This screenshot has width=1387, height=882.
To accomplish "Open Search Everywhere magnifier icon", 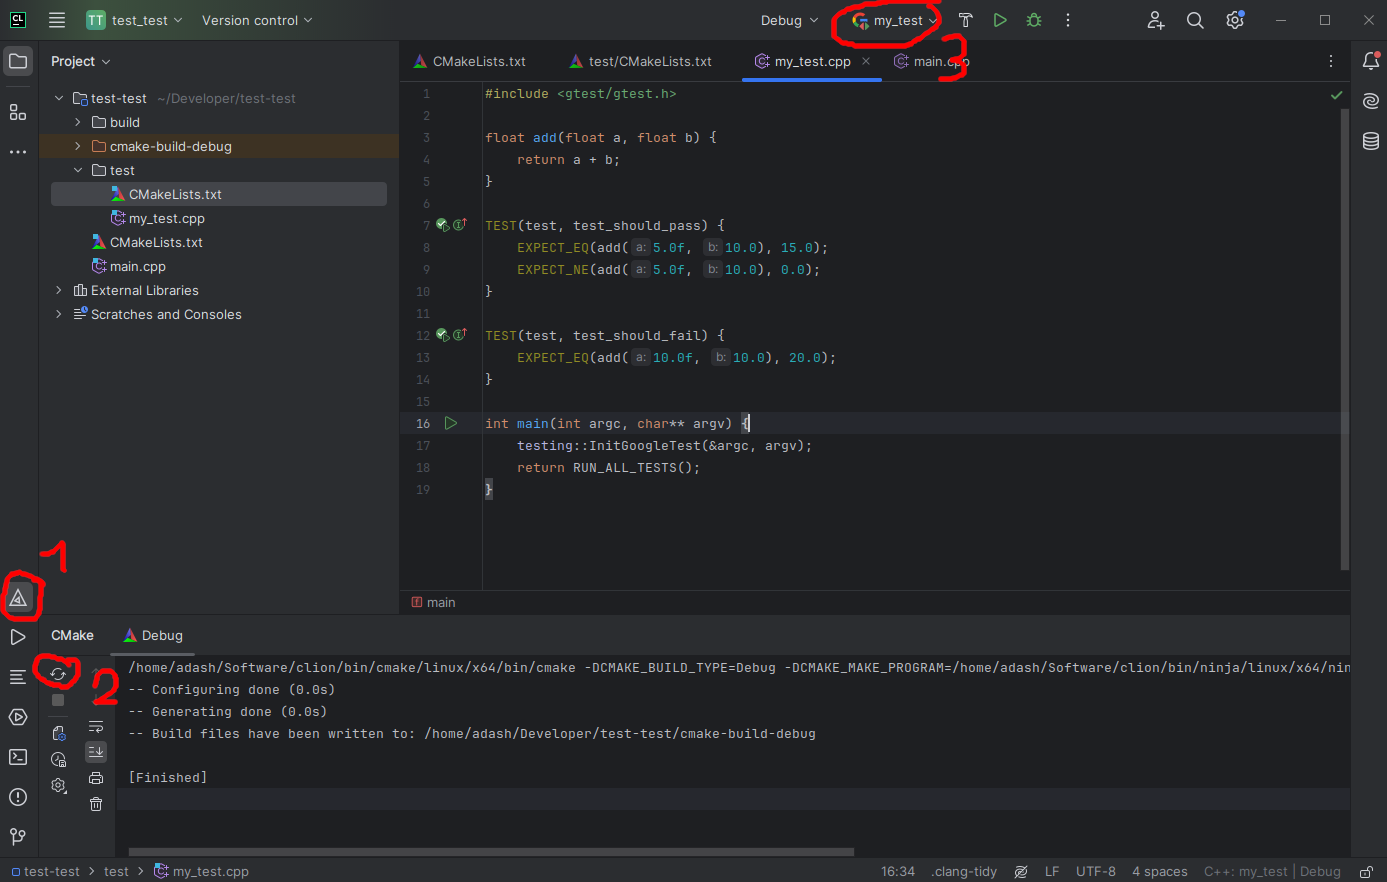I will [x=1195, y=20].
